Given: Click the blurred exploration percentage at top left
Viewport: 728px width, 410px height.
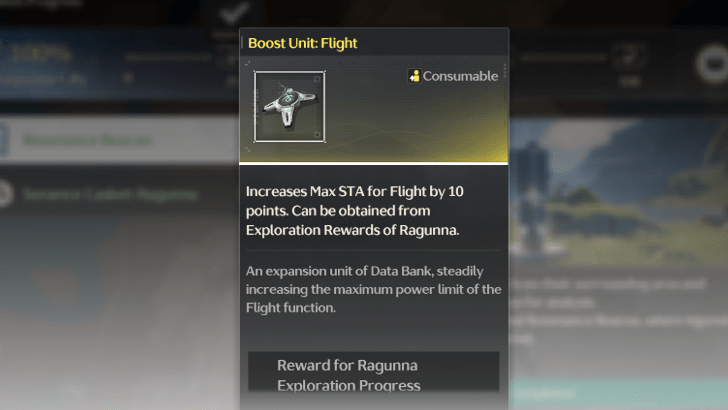Looking at the screenshot, I should pyautogui.click(x=40, y=55).
